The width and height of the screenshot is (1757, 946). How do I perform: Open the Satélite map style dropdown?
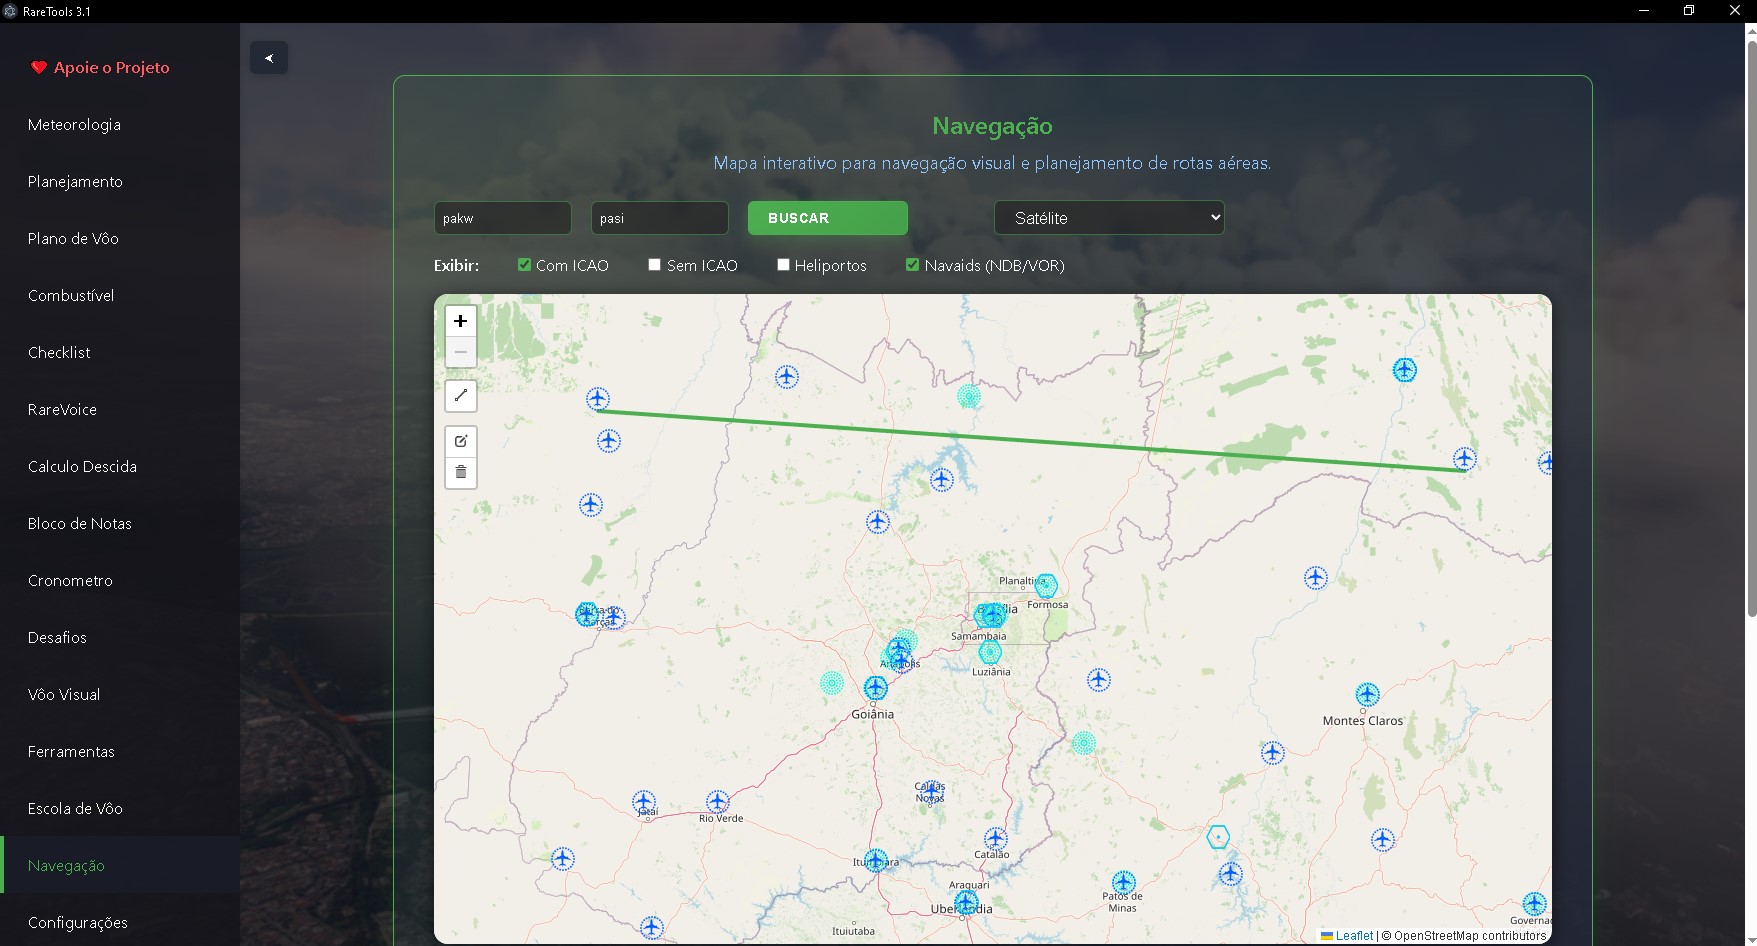tap(1108, 217)
